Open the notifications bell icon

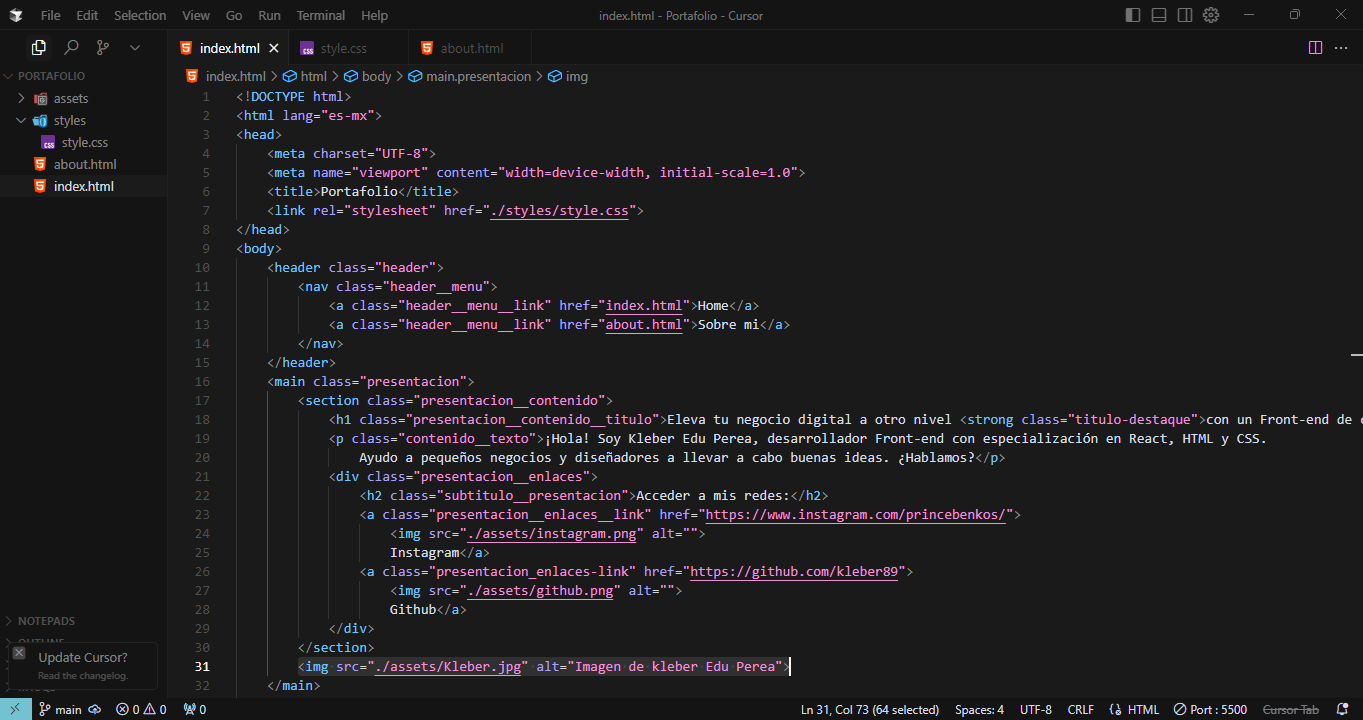[1342, 709]
